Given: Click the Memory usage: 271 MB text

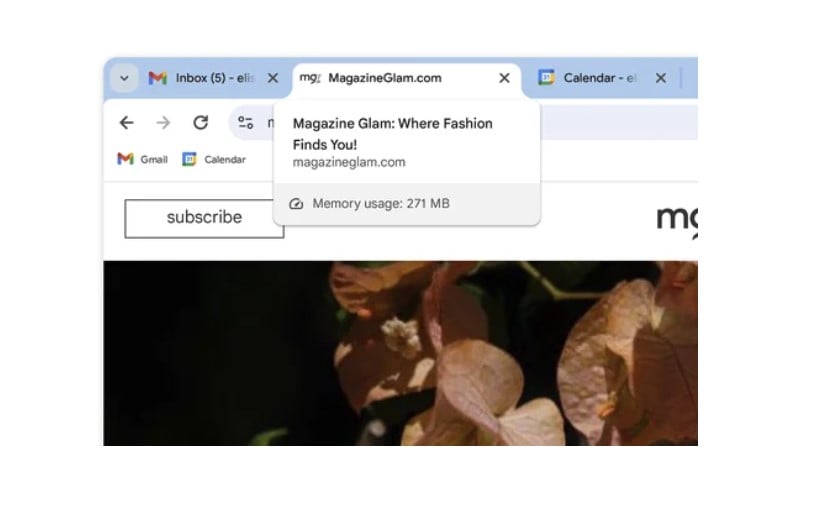Looking at the screenshot, I should (x=381, y=203).
